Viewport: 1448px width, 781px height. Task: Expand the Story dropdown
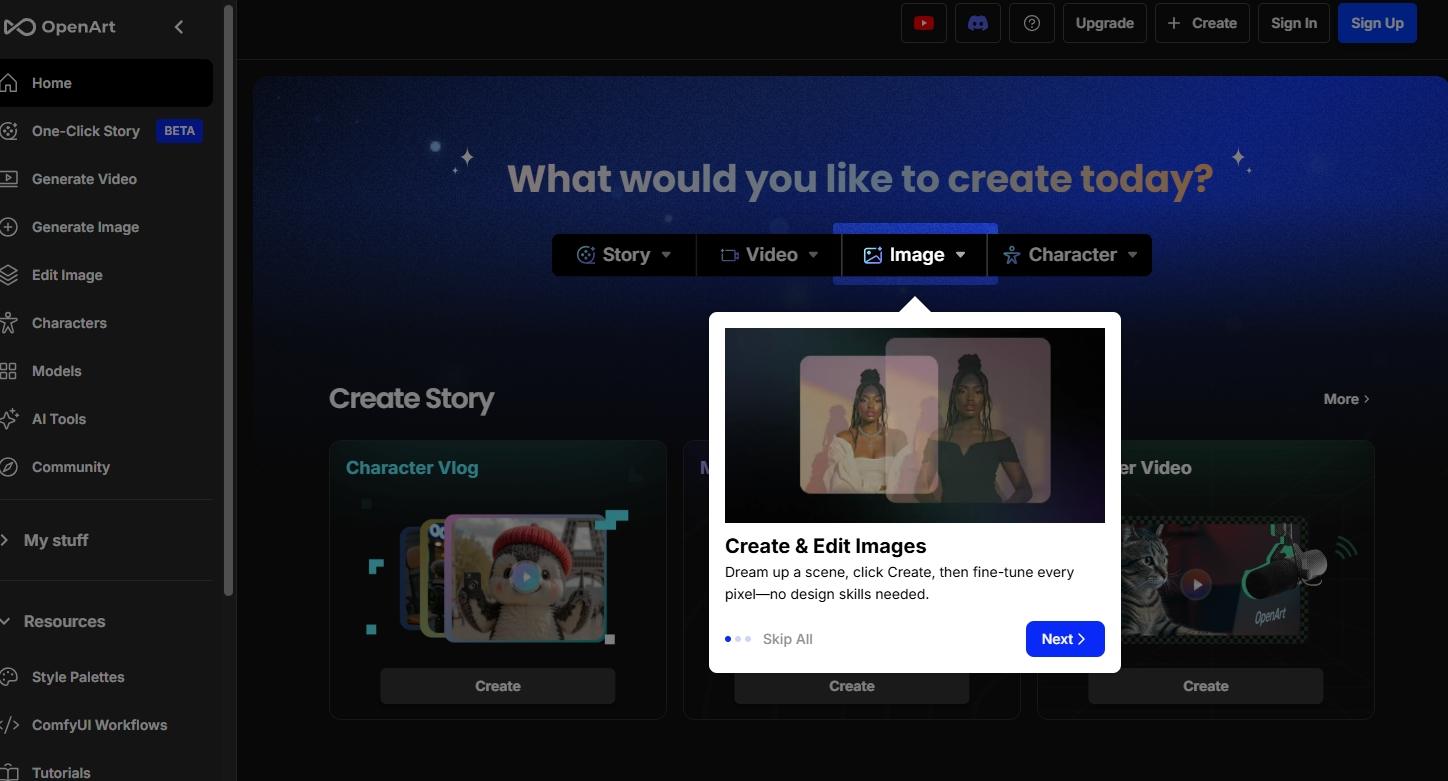[x=624, y=255]
